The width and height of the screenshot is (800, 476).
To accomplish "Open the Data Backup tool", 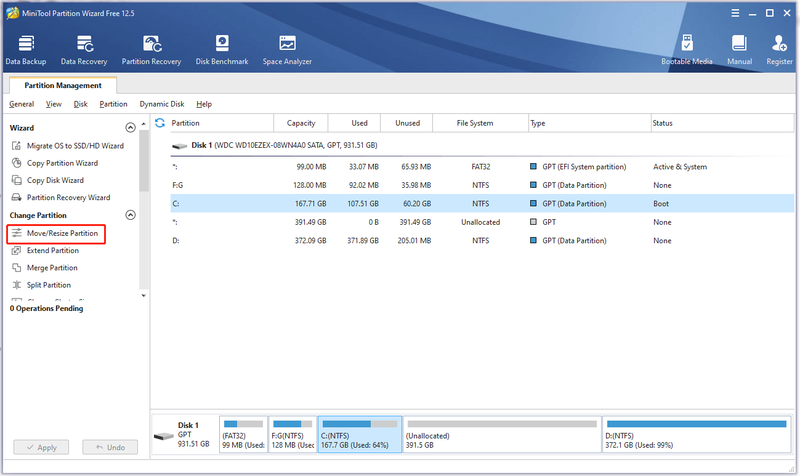I will [26, 50].
